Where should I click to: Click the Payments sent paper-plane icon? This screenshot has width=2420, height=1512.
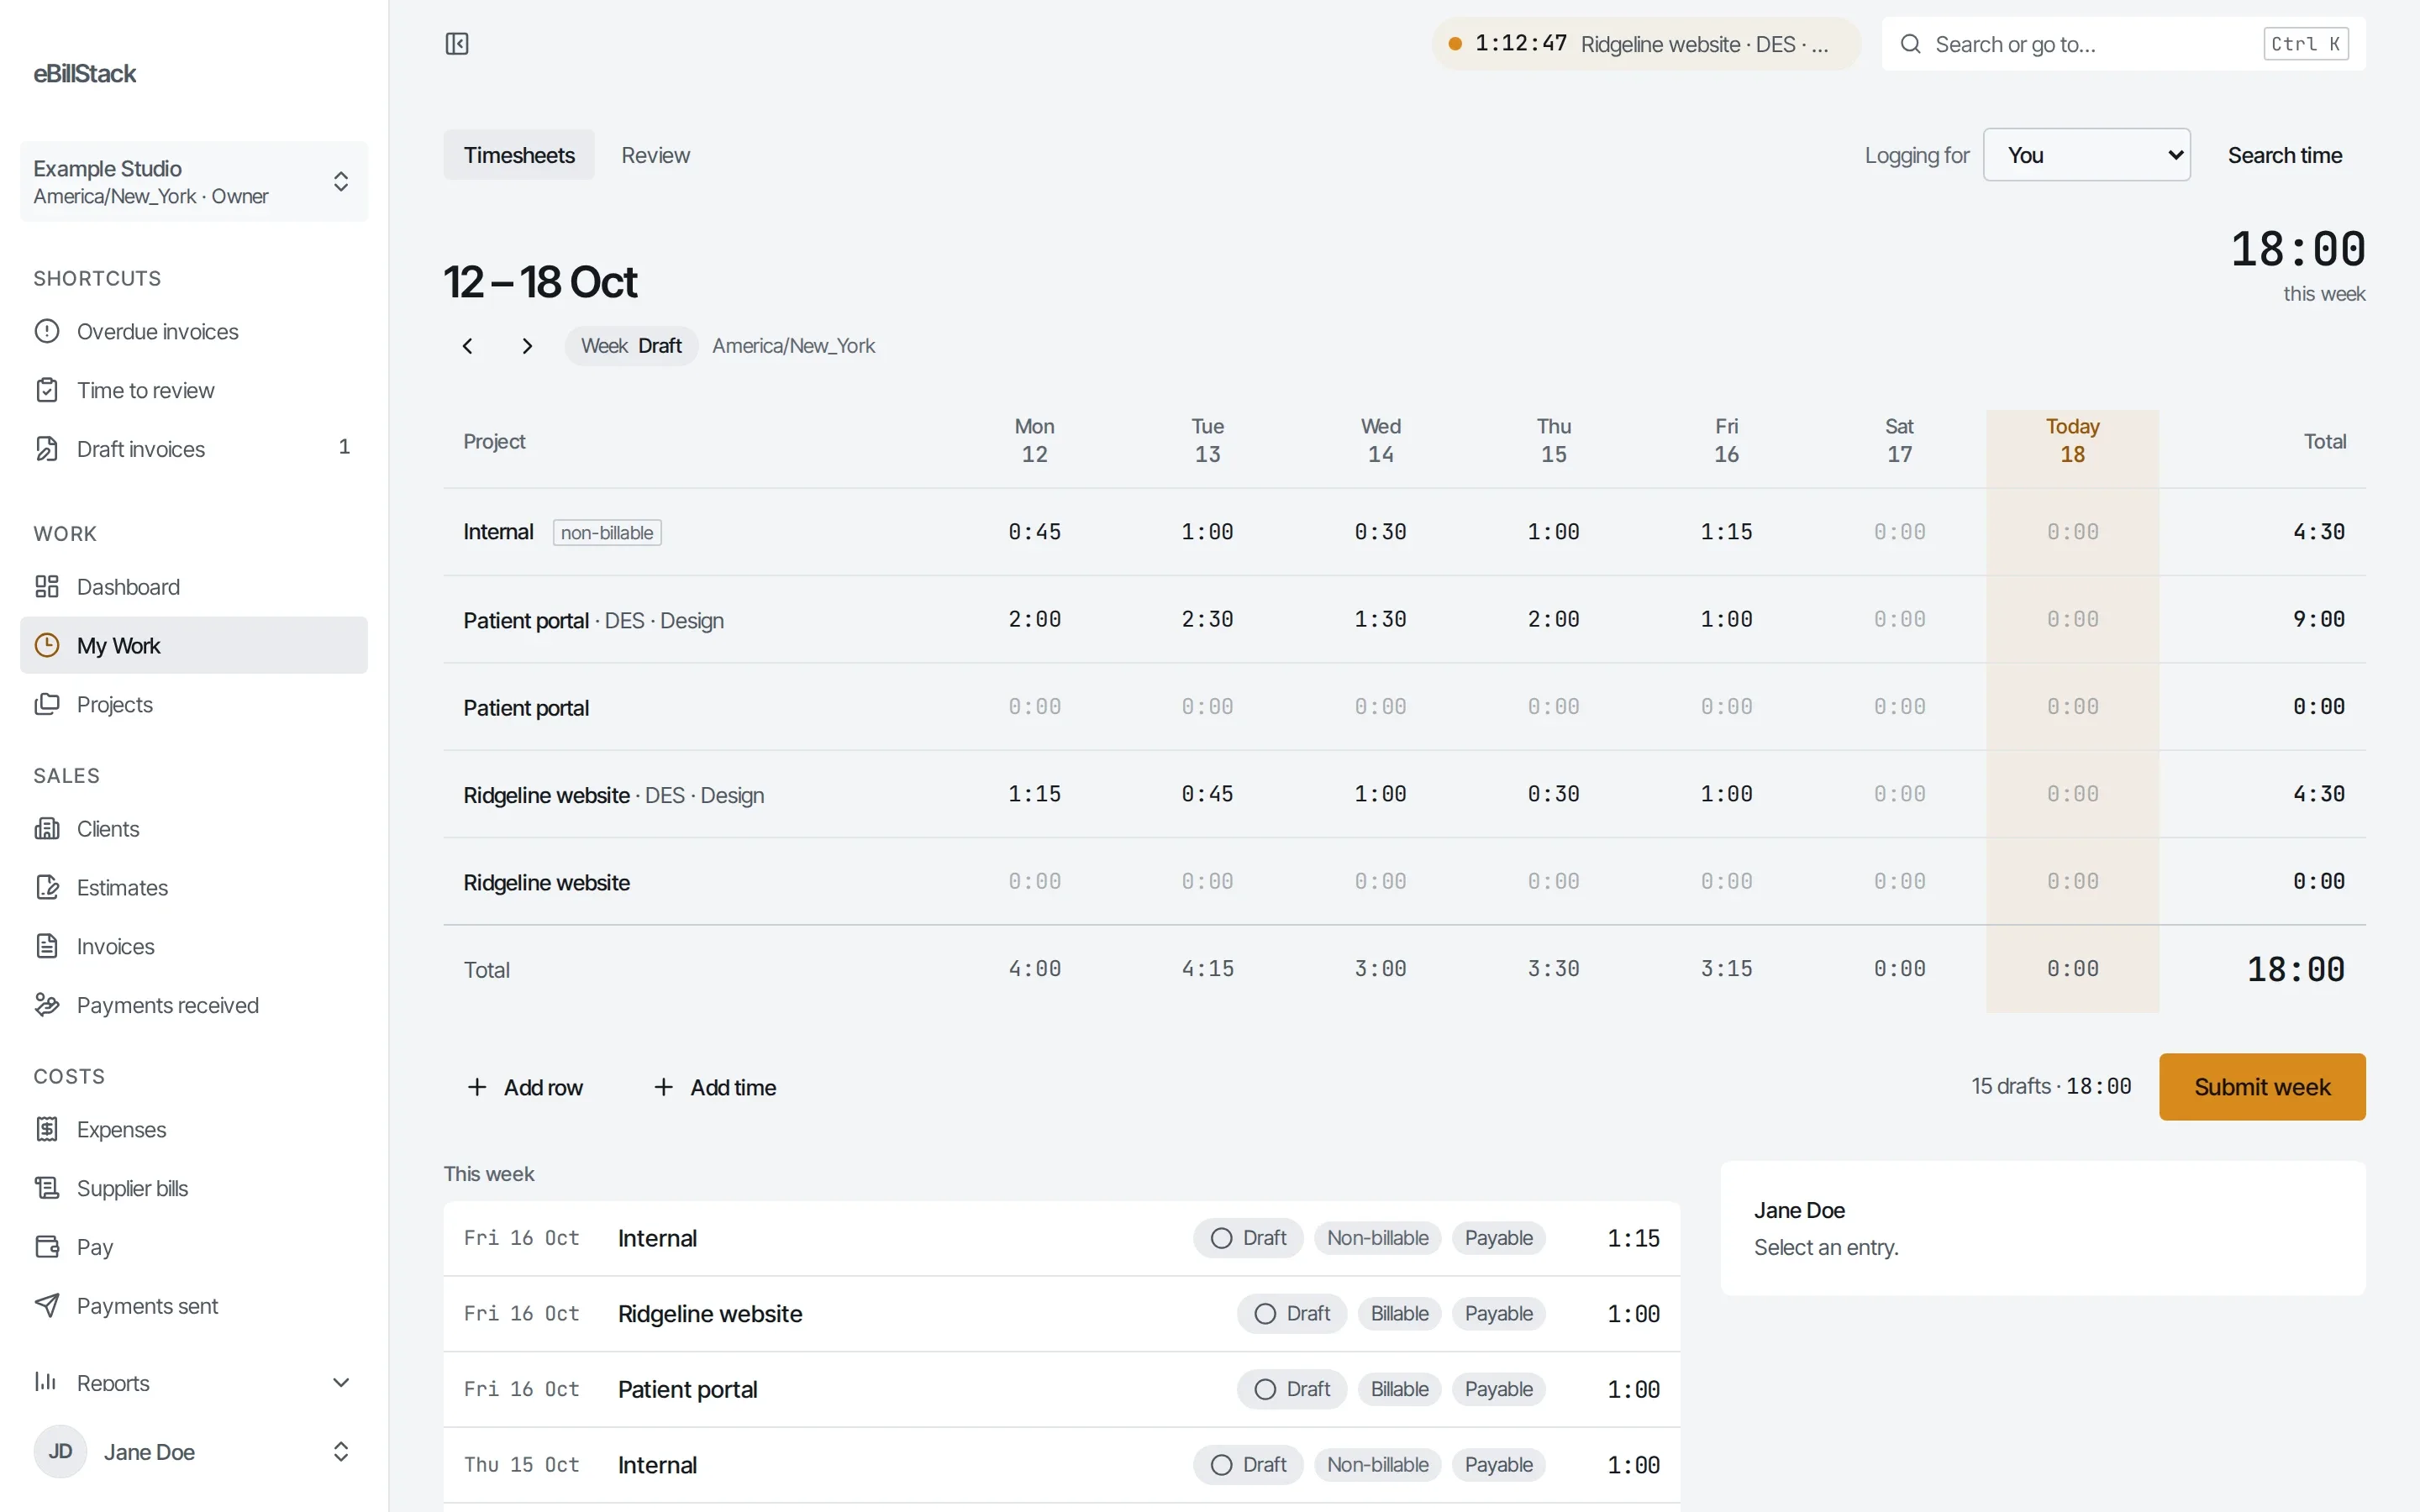point(47,1306)
